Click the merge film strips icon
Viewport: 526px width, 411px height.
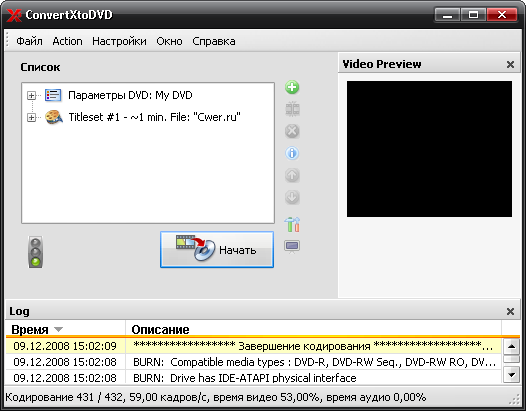292,109
